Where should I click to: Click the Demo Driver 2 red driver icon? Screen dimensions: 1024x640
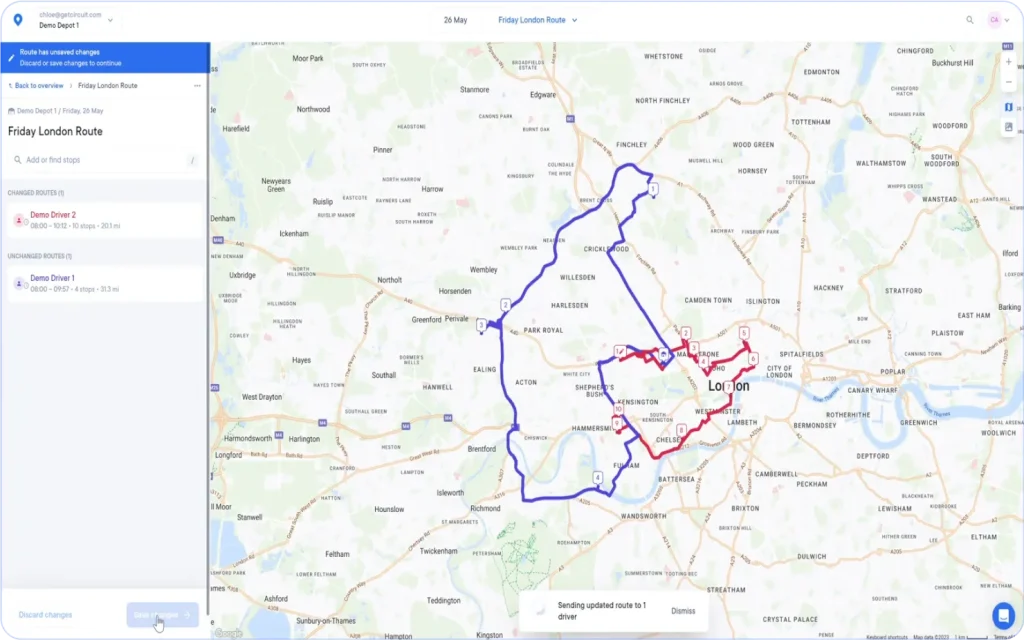[19, 221]
